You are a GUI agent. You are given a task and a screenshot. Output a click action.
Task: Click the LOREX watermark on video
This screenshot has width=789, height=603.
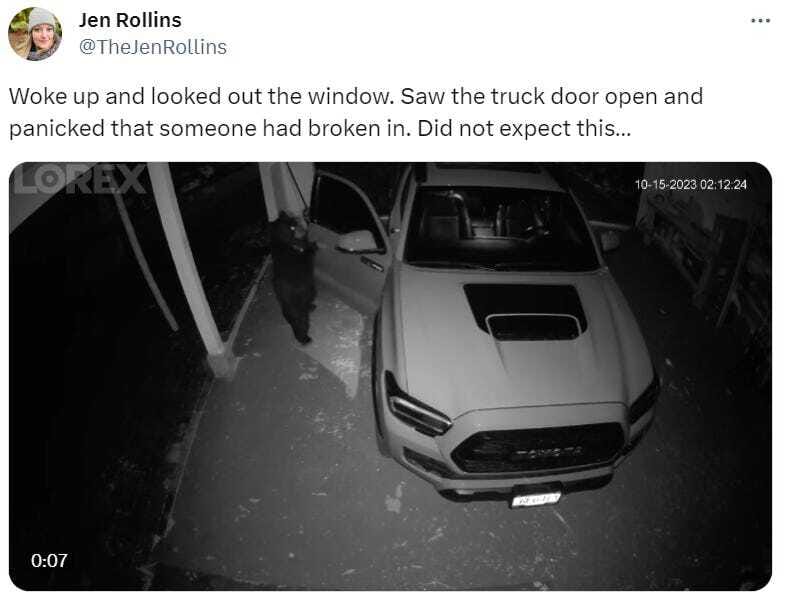pyautogui.click(x=80, y=178)
